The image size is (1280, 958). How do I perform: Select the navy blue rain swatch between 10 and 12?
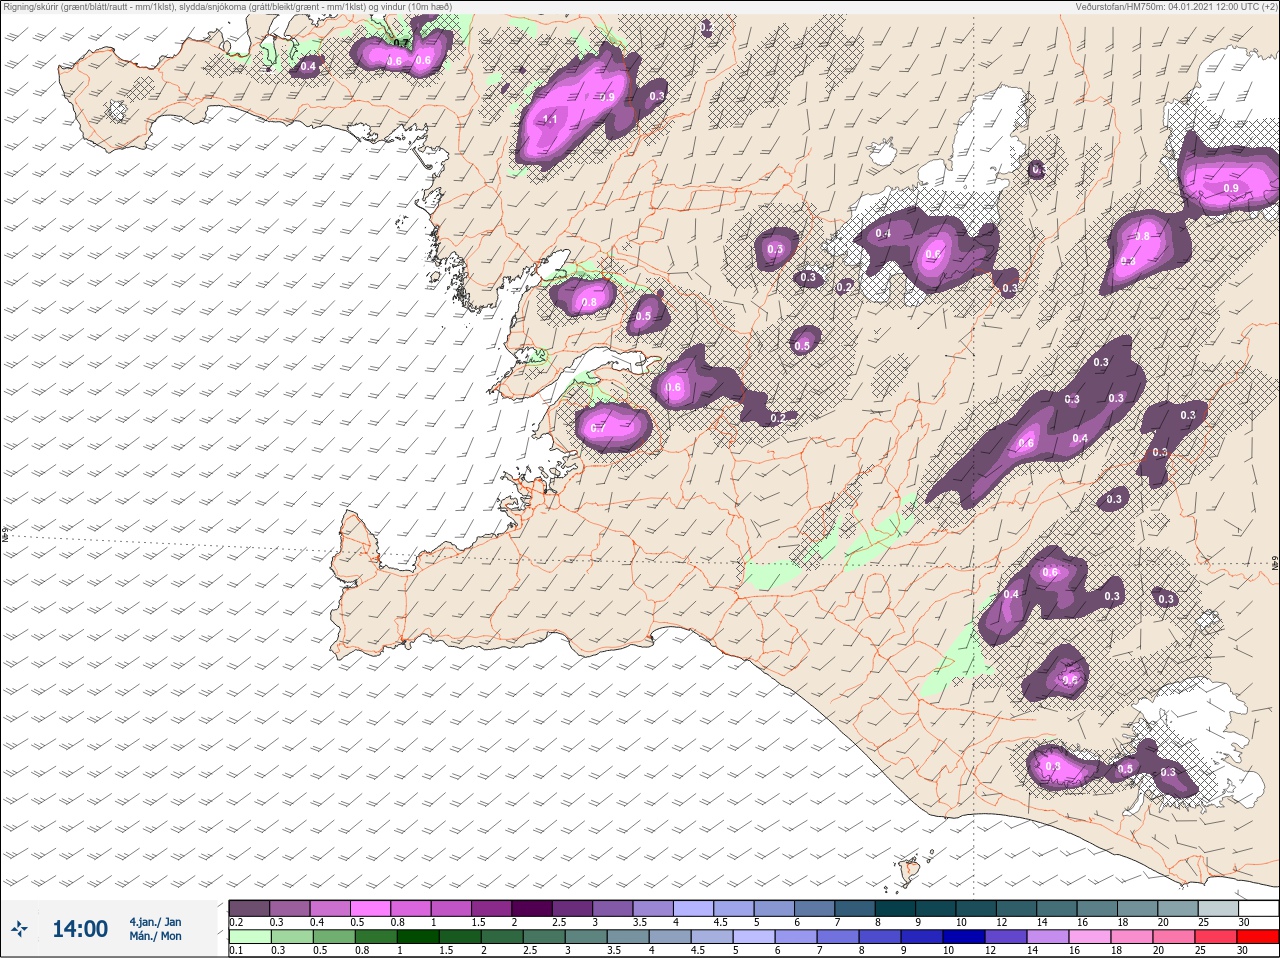click(x=964, y=937)
